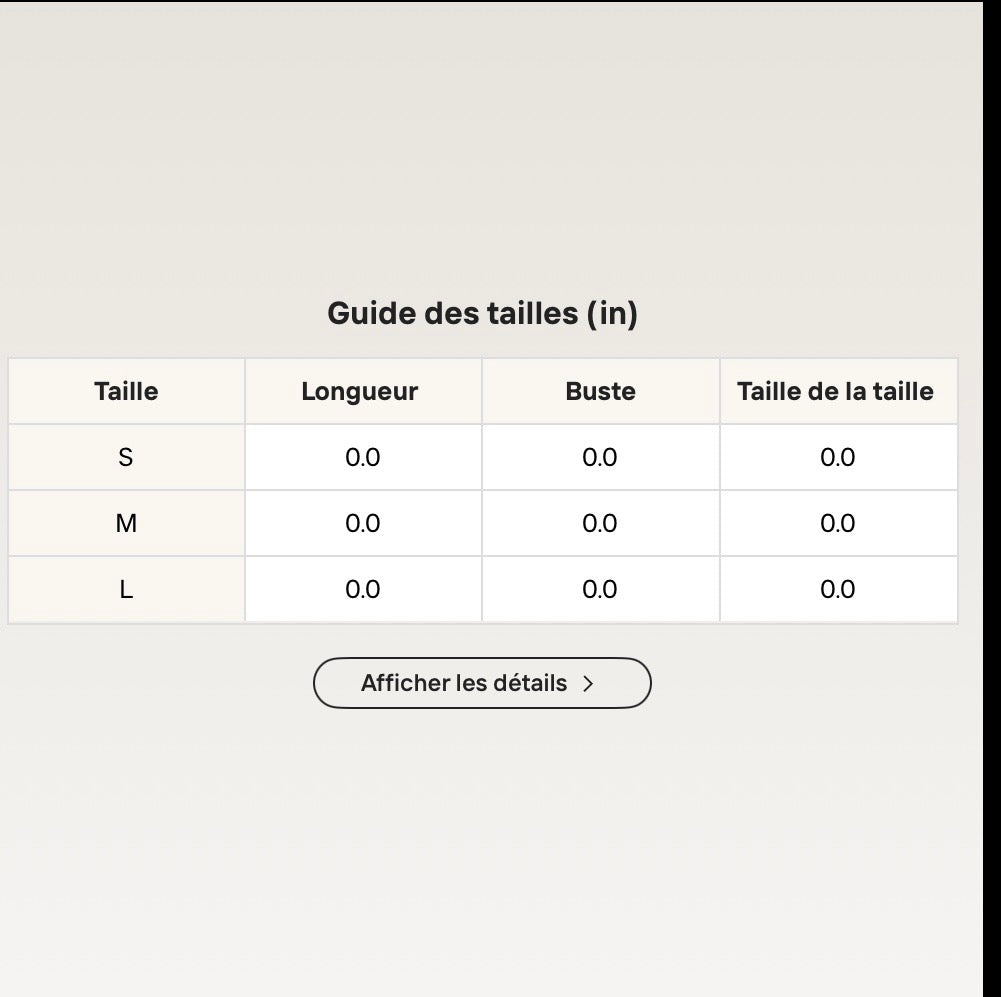This screenshot has width=1001, height=997.
Task: Click the L size row label
Action: pos(126,589)
